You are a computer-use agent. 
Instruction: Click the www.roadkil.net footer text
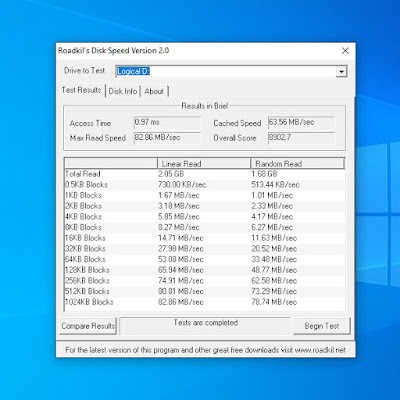point(320,350)
